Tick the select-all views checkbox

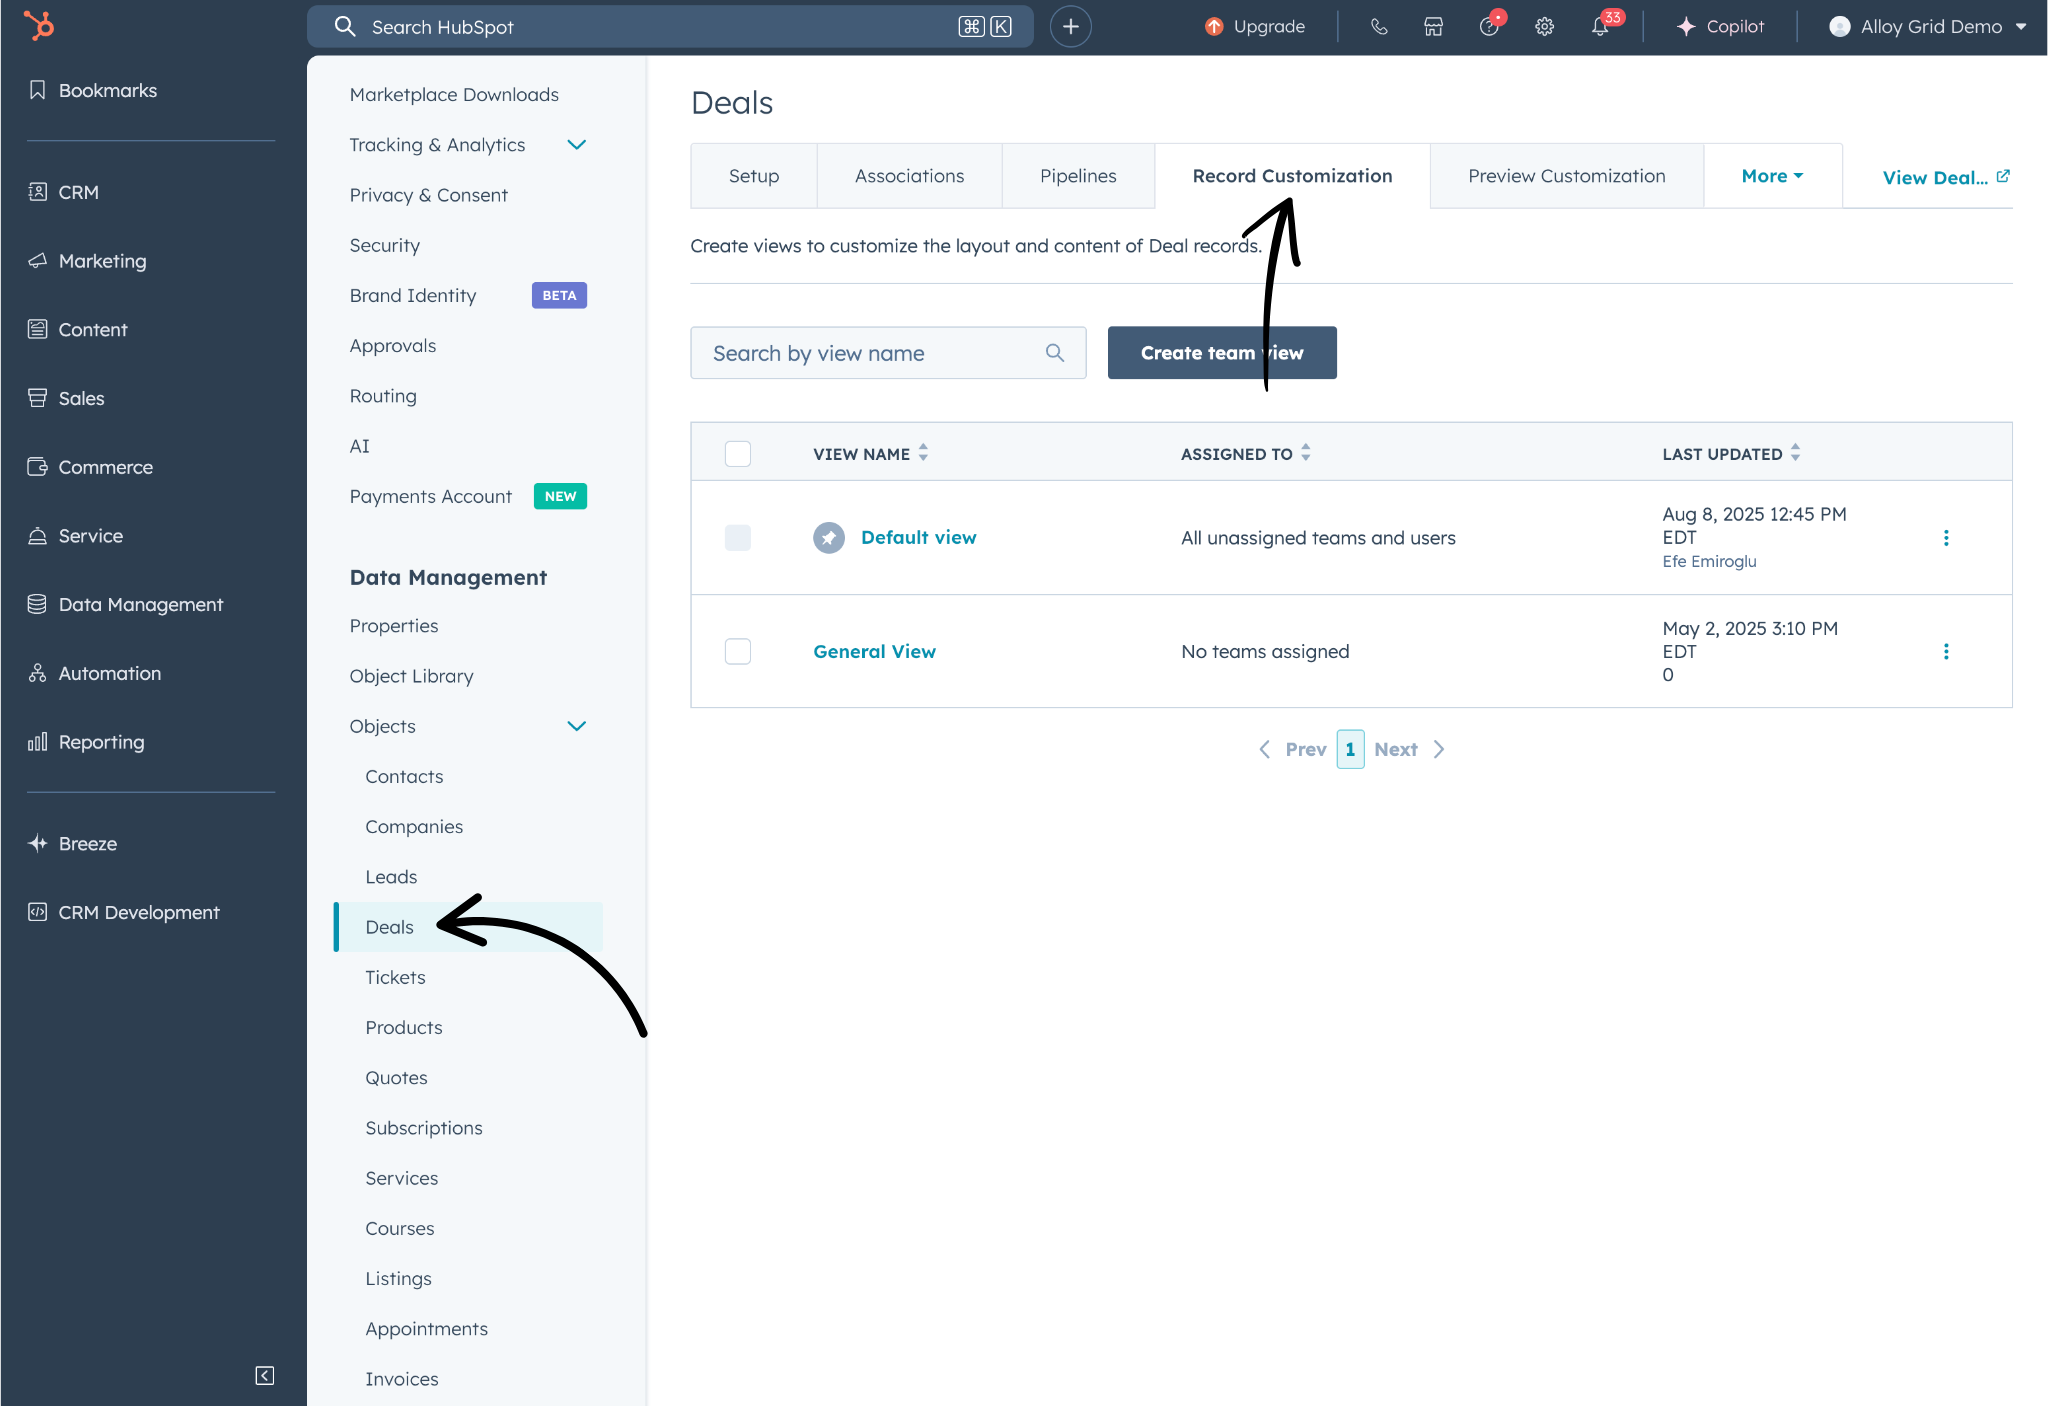738,454
